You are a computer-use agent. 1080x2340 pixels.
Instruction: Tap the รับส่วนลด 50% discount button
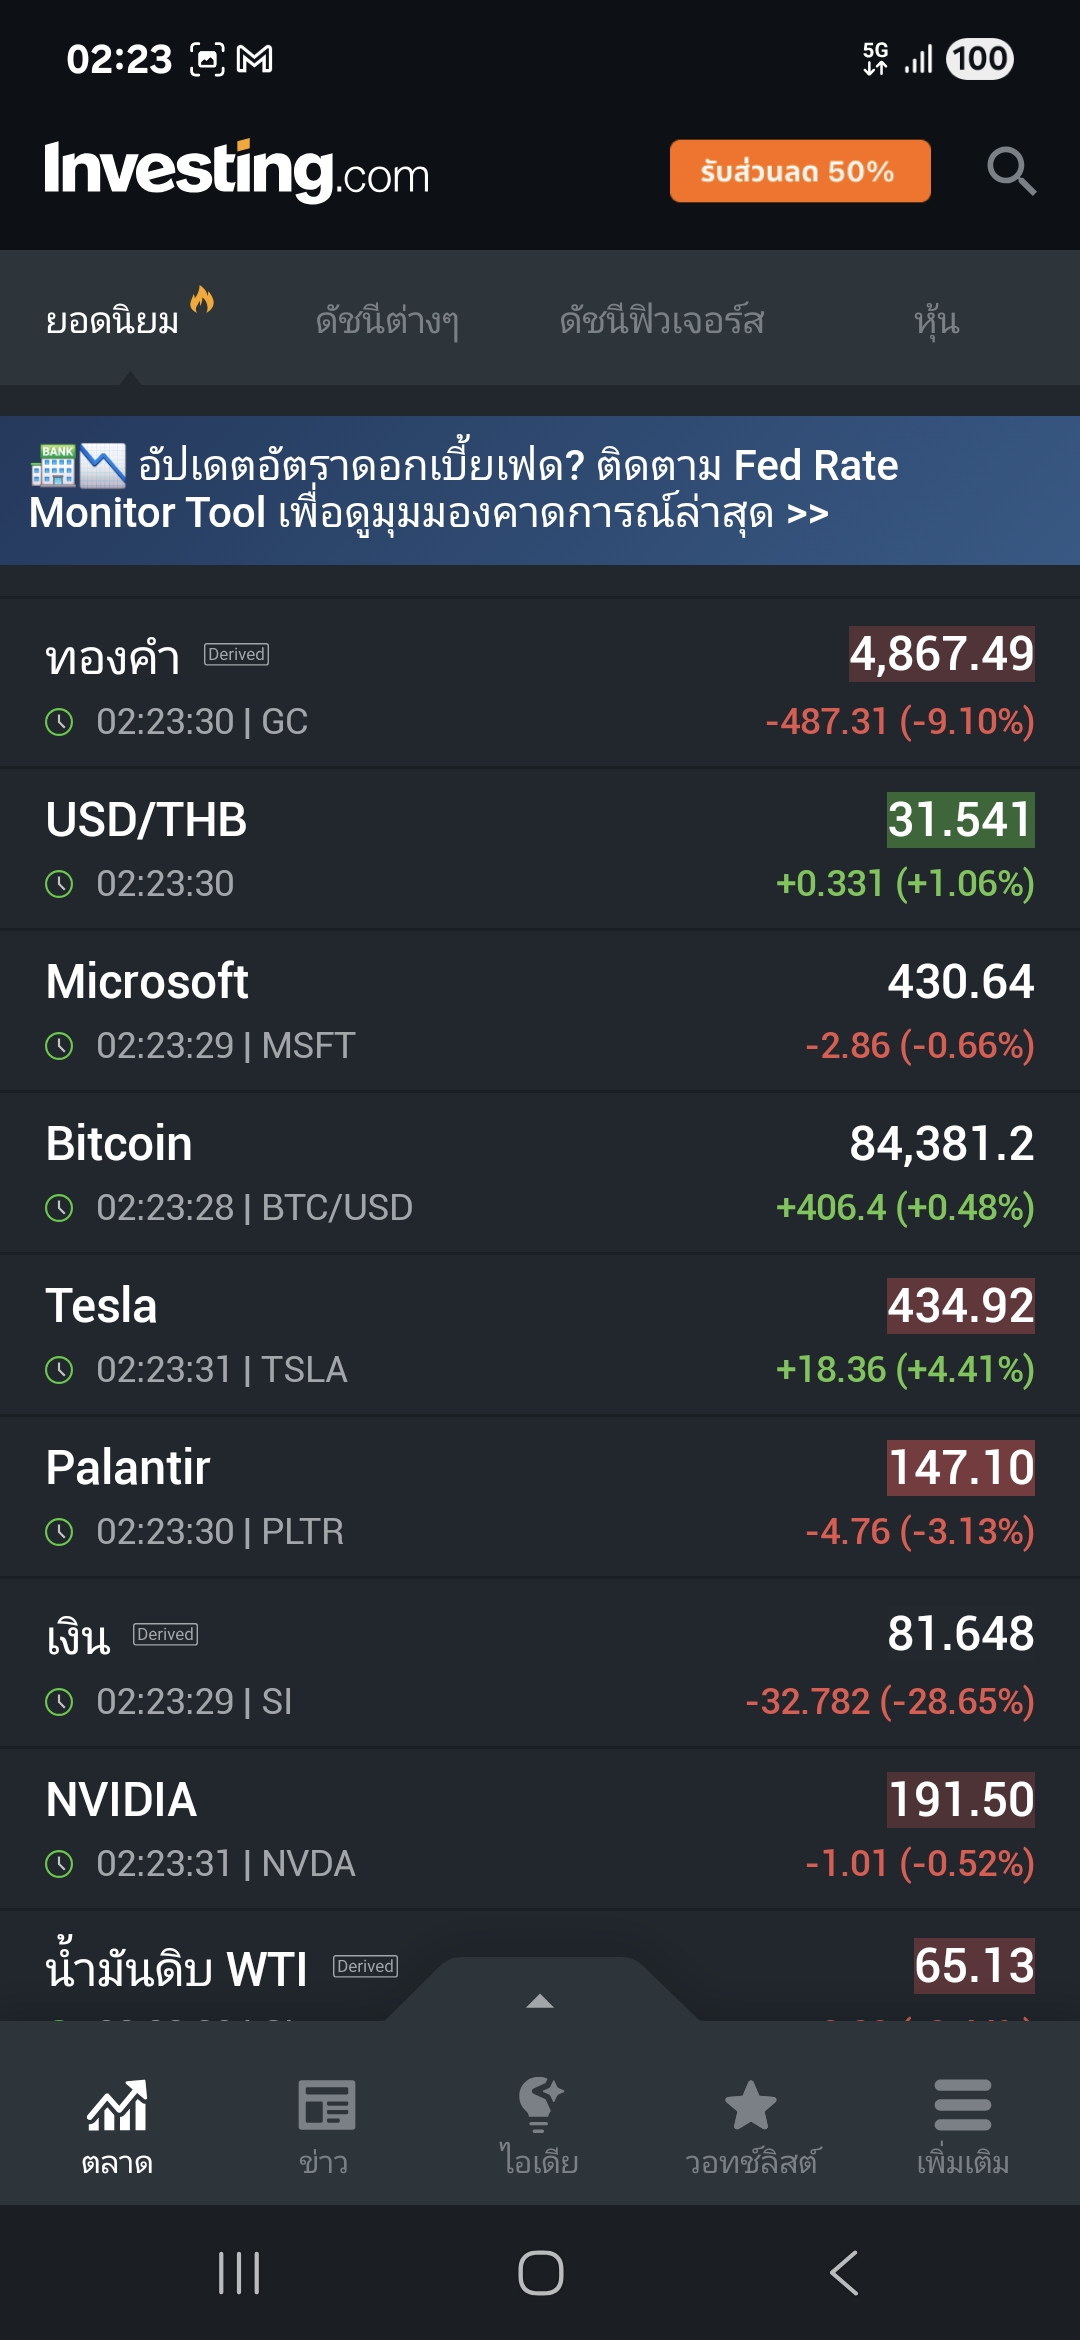799,171
